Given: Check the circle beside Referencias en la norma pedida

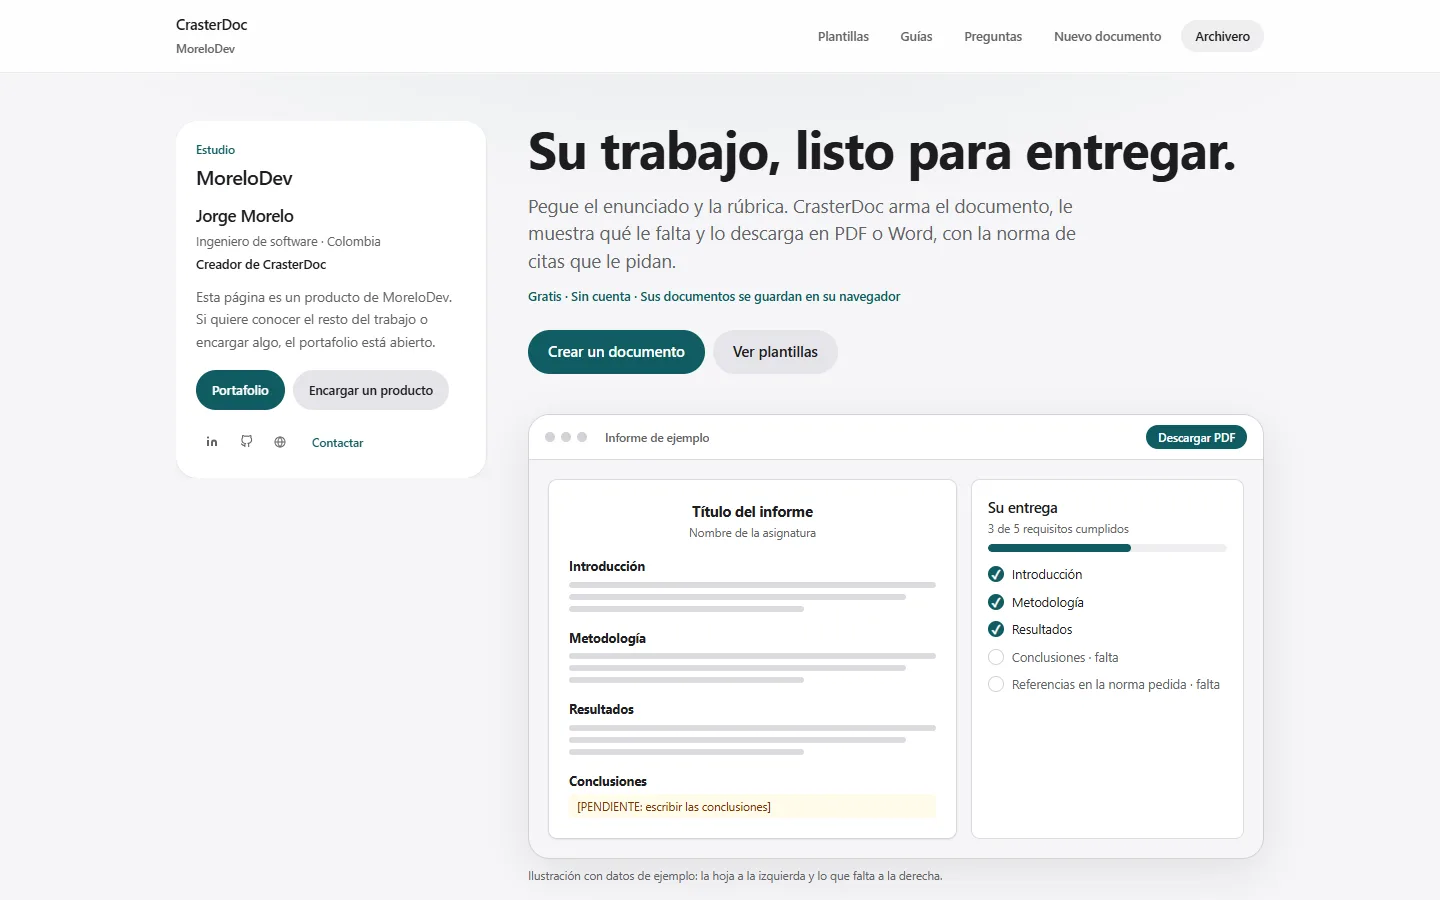Looking at the screenshot, I should tap(996, 684).
